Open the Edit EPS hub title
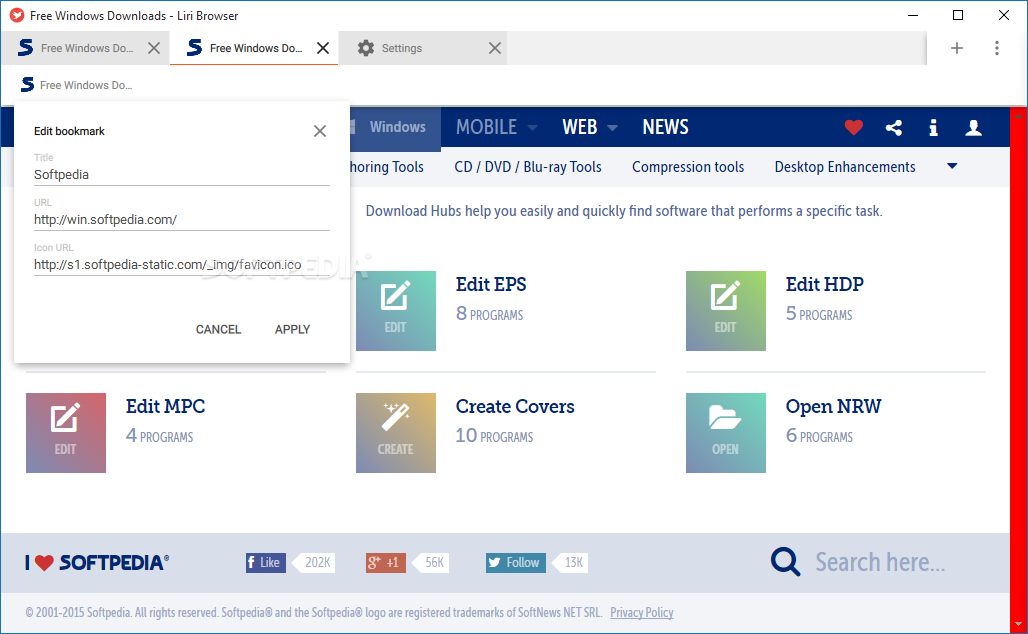This screenshot has width=1028, height=634. coord(491,285)
